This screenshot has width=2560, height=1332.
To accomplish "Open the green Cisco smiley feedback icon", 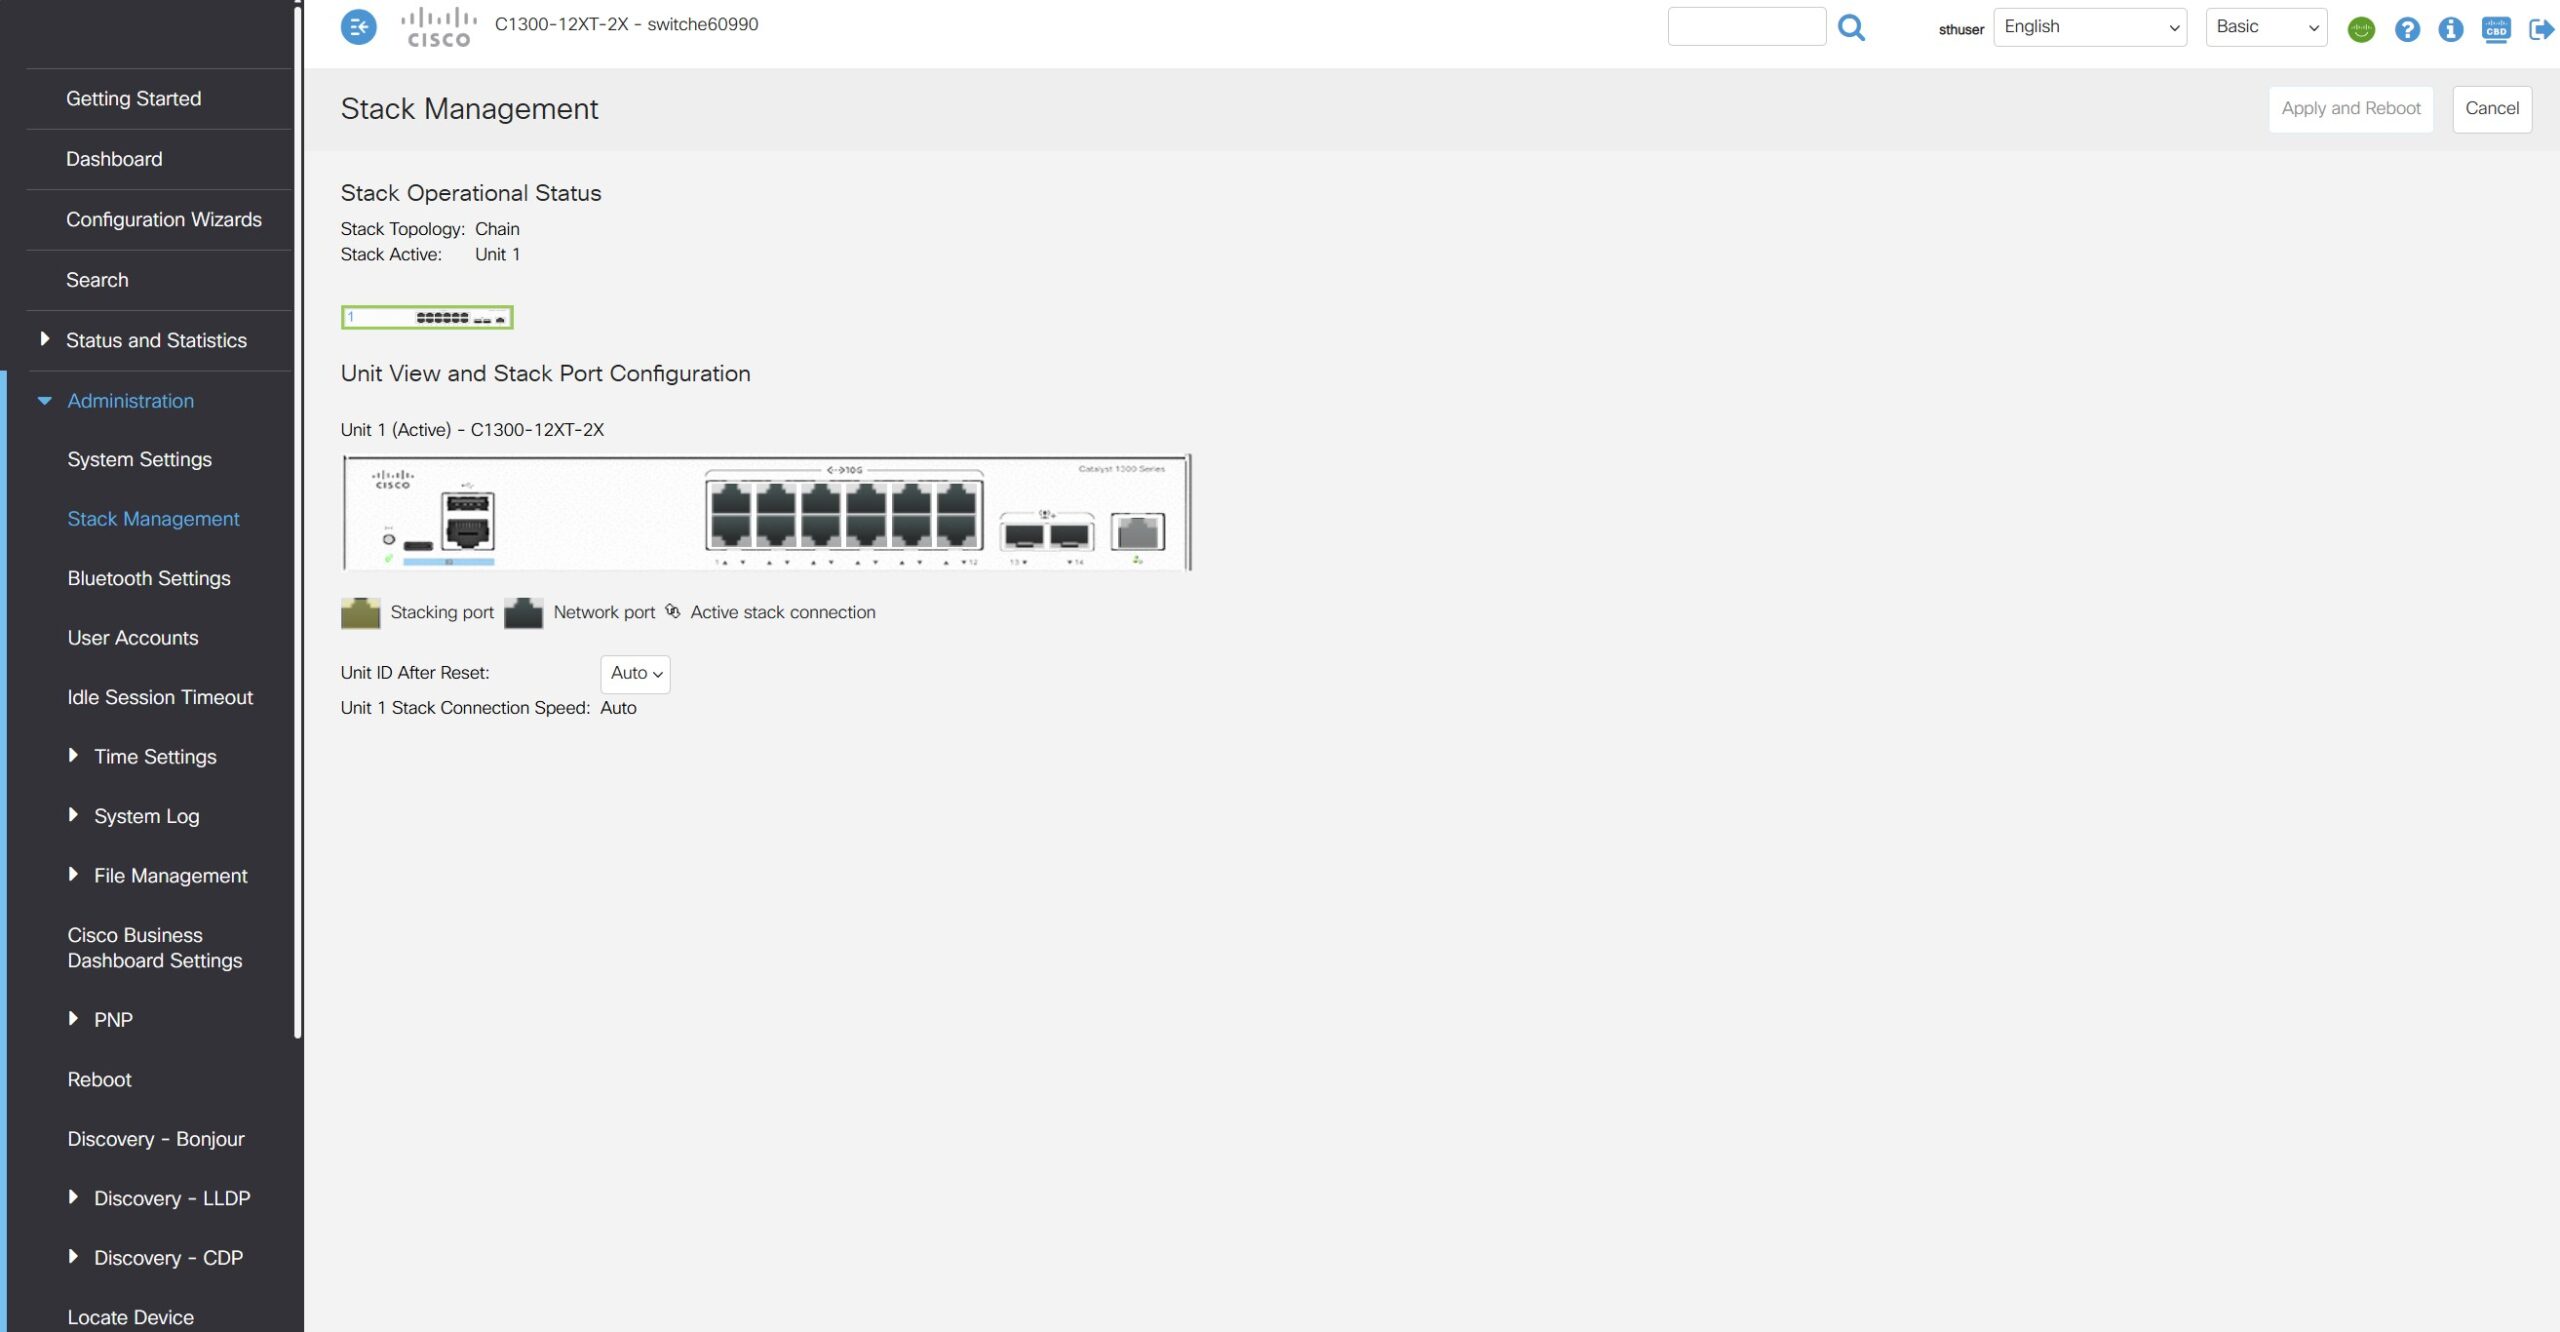I will click(x=2361, y=29).
